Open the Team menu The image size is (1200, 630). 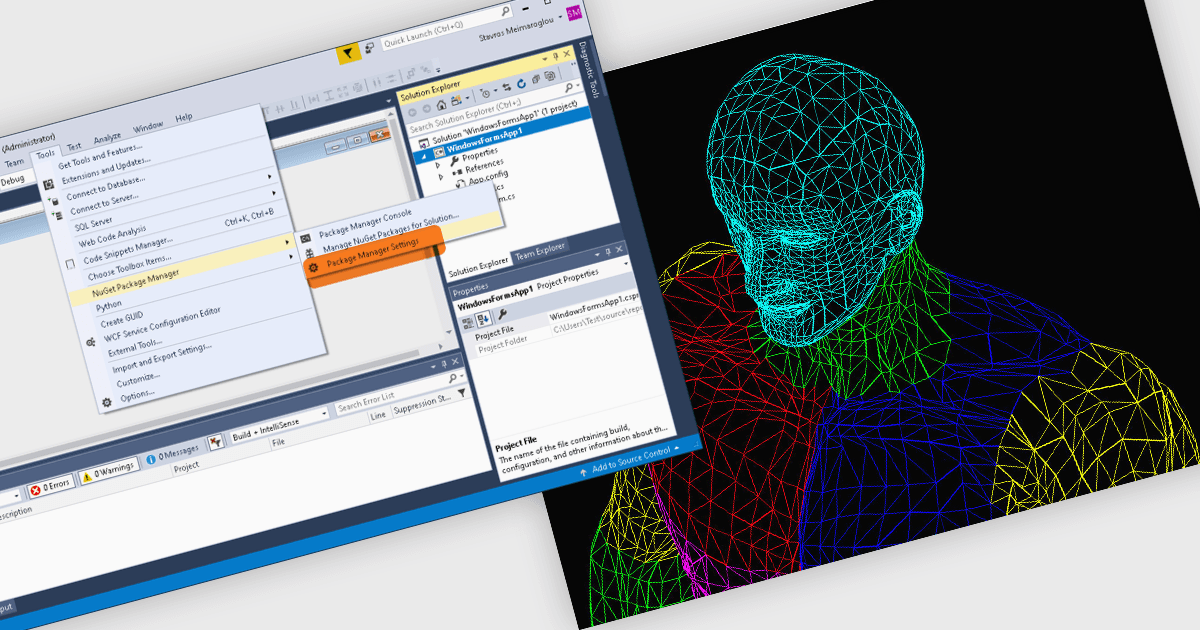point(14,162)
